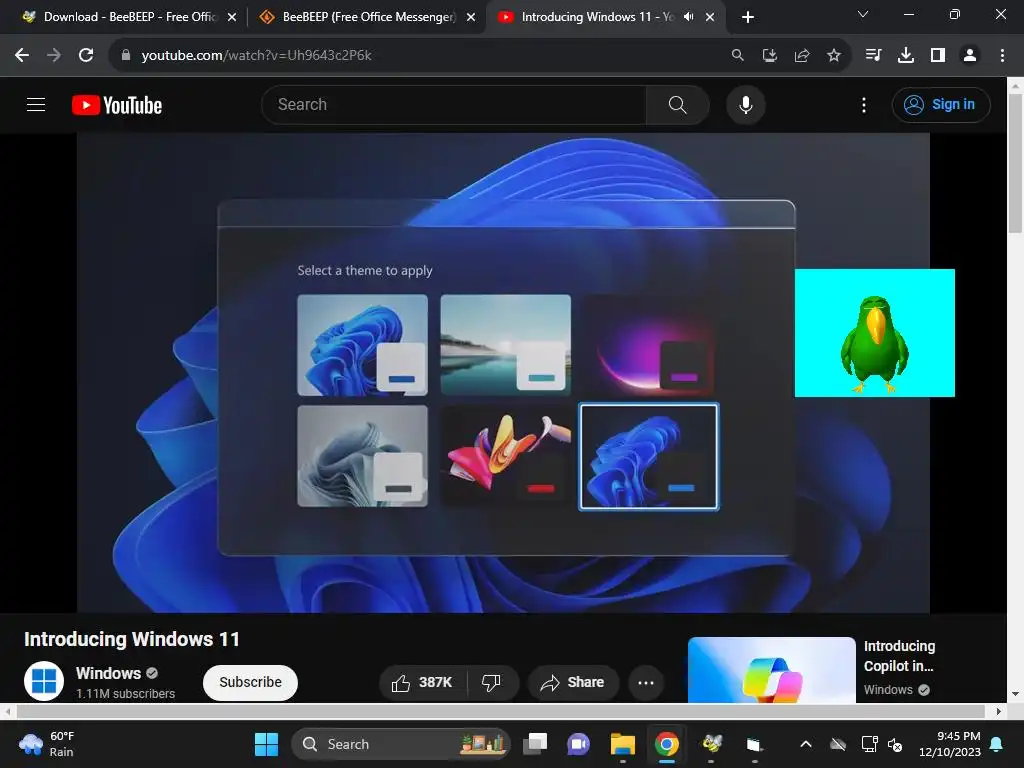Subscribe to the Windows channel

pyautogui.click(x=250, y=682)
